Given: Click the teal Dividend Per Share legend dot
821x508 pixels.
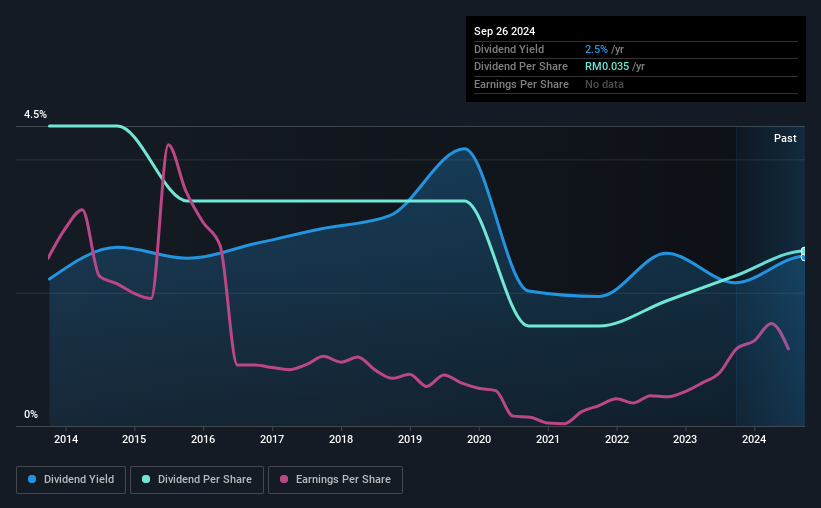Looking at the screenshot, I should [146, 479].
